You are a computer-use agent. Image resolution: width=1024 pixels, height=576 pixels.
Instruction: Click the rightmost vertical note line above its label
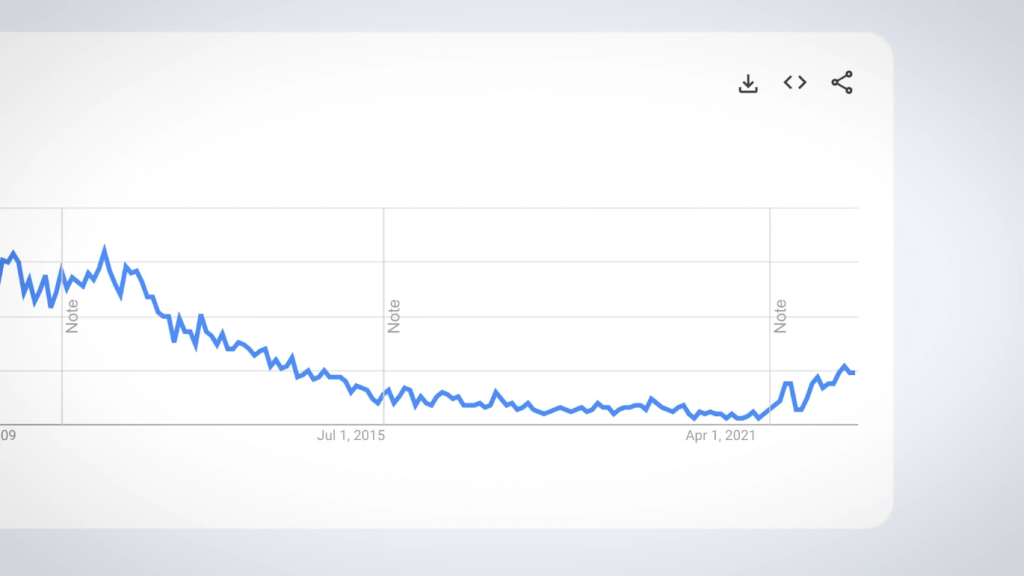[x=770, y=250]
